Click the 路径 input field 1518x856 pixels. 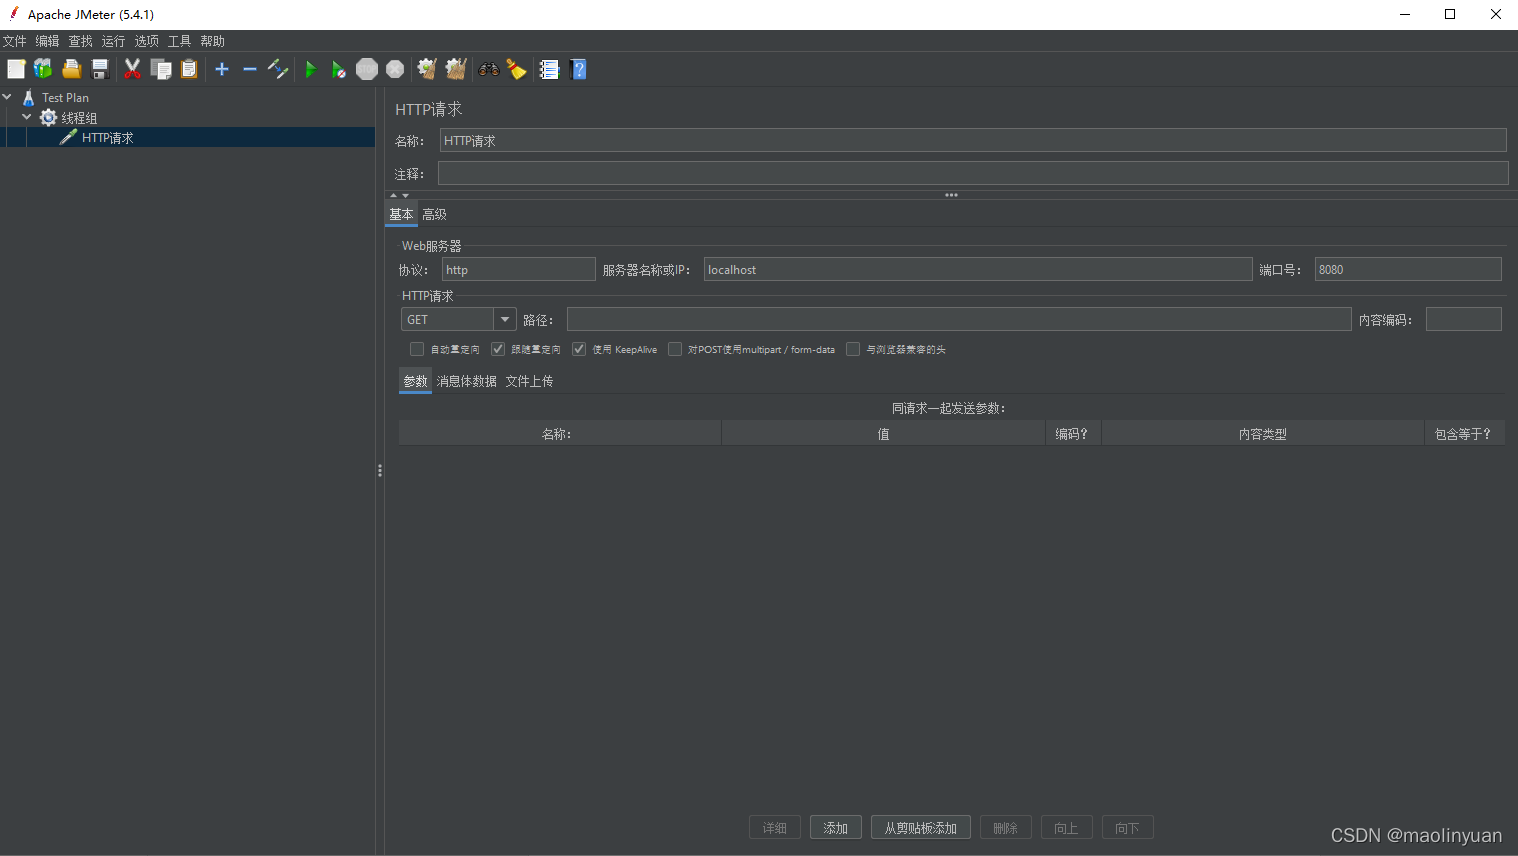(x=959, y=319)
